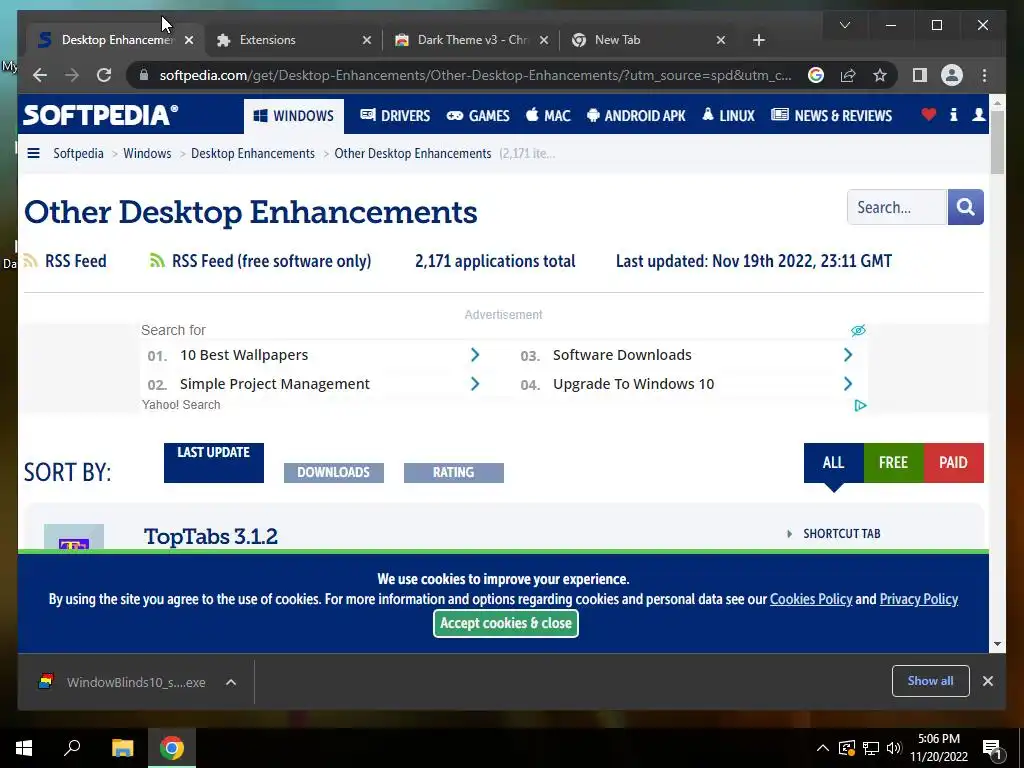1024x768 pixels.
Task: Open ad arrow for Simple Project Management
Action: (475, 384)
